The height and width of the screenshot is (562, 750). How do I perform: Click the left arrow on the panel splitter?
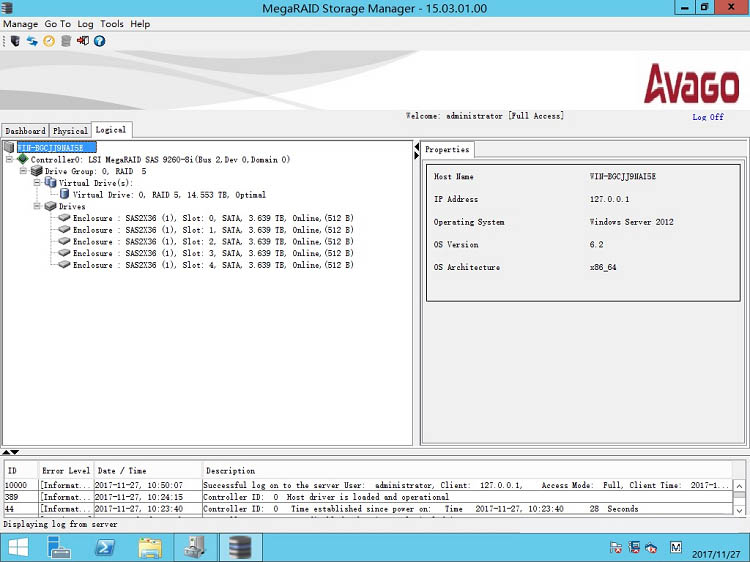point(417,146)
